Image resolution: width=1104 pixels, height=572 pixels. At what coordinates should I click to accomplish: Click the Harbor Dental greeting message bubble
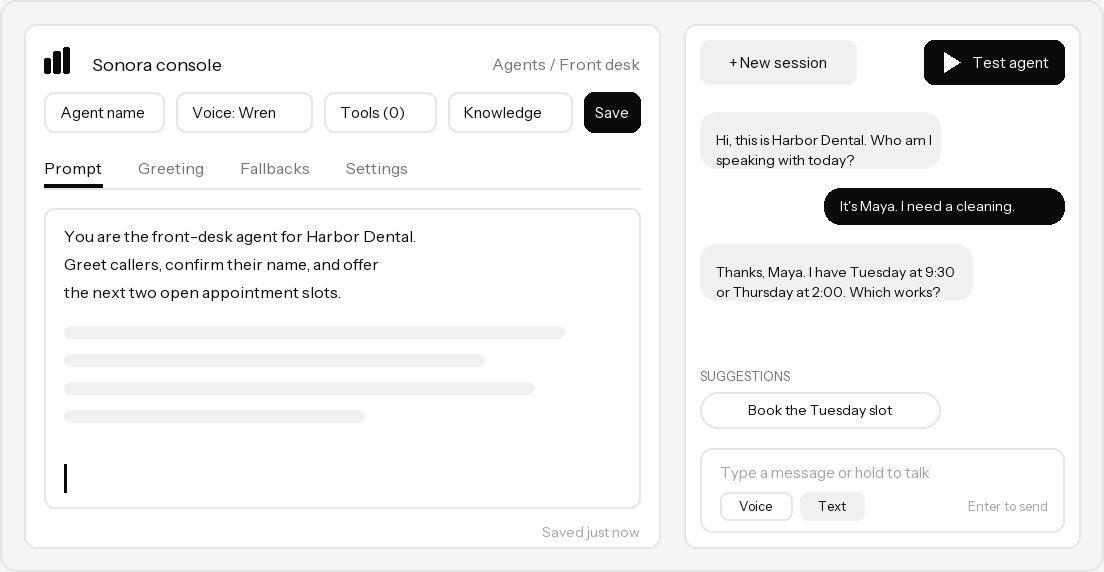tap(820, 141)
